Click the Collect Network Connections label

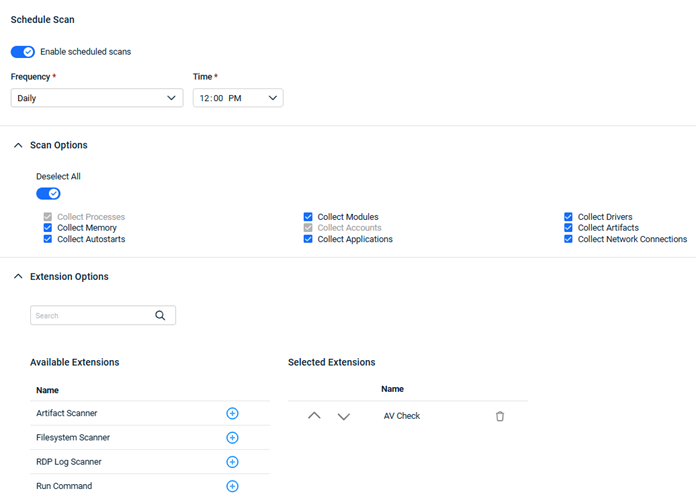[632, 239]
